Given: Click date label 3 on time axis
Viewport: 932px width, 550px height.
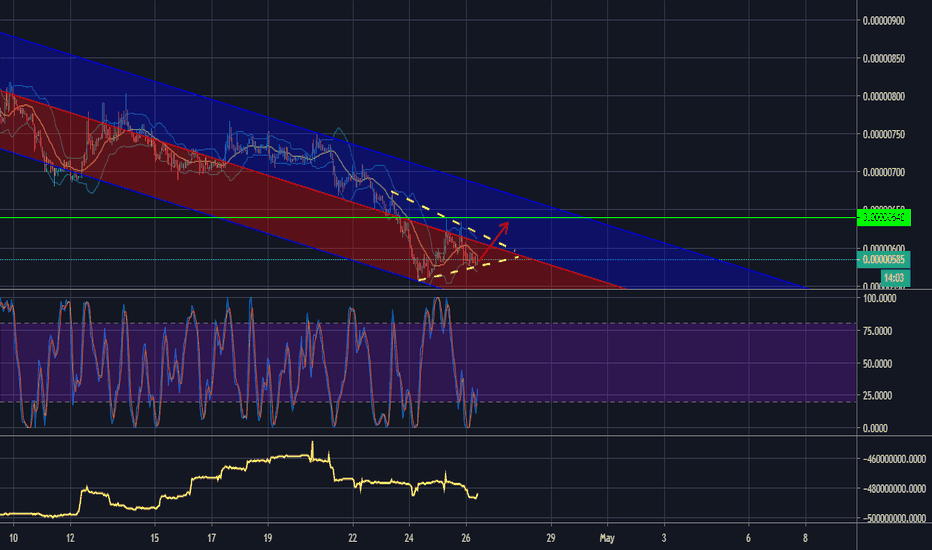Looking at the screenshot, I should (664, 538).
